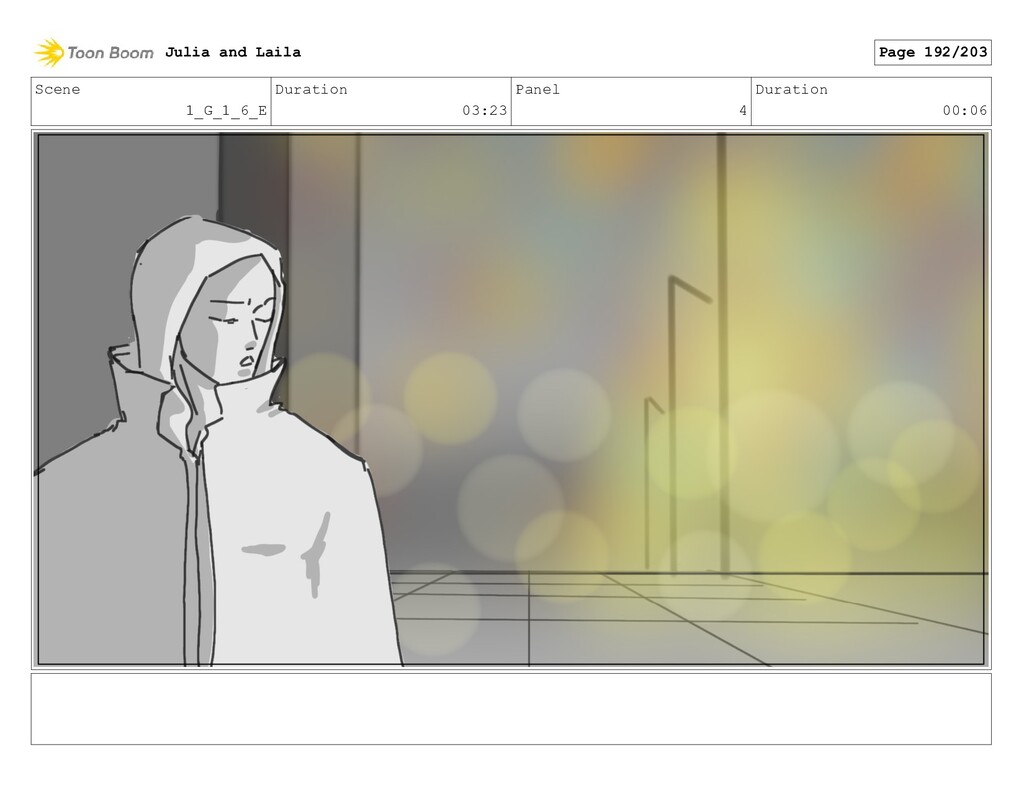Click the 'Page 192/203' page indicator

(x=933, y=52)
